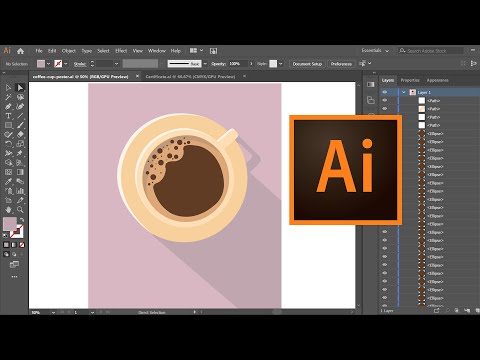Open the Edit Toolbar three-dots button
The height and width of the screenshot is (360, 480).
[x=14, y=277]
